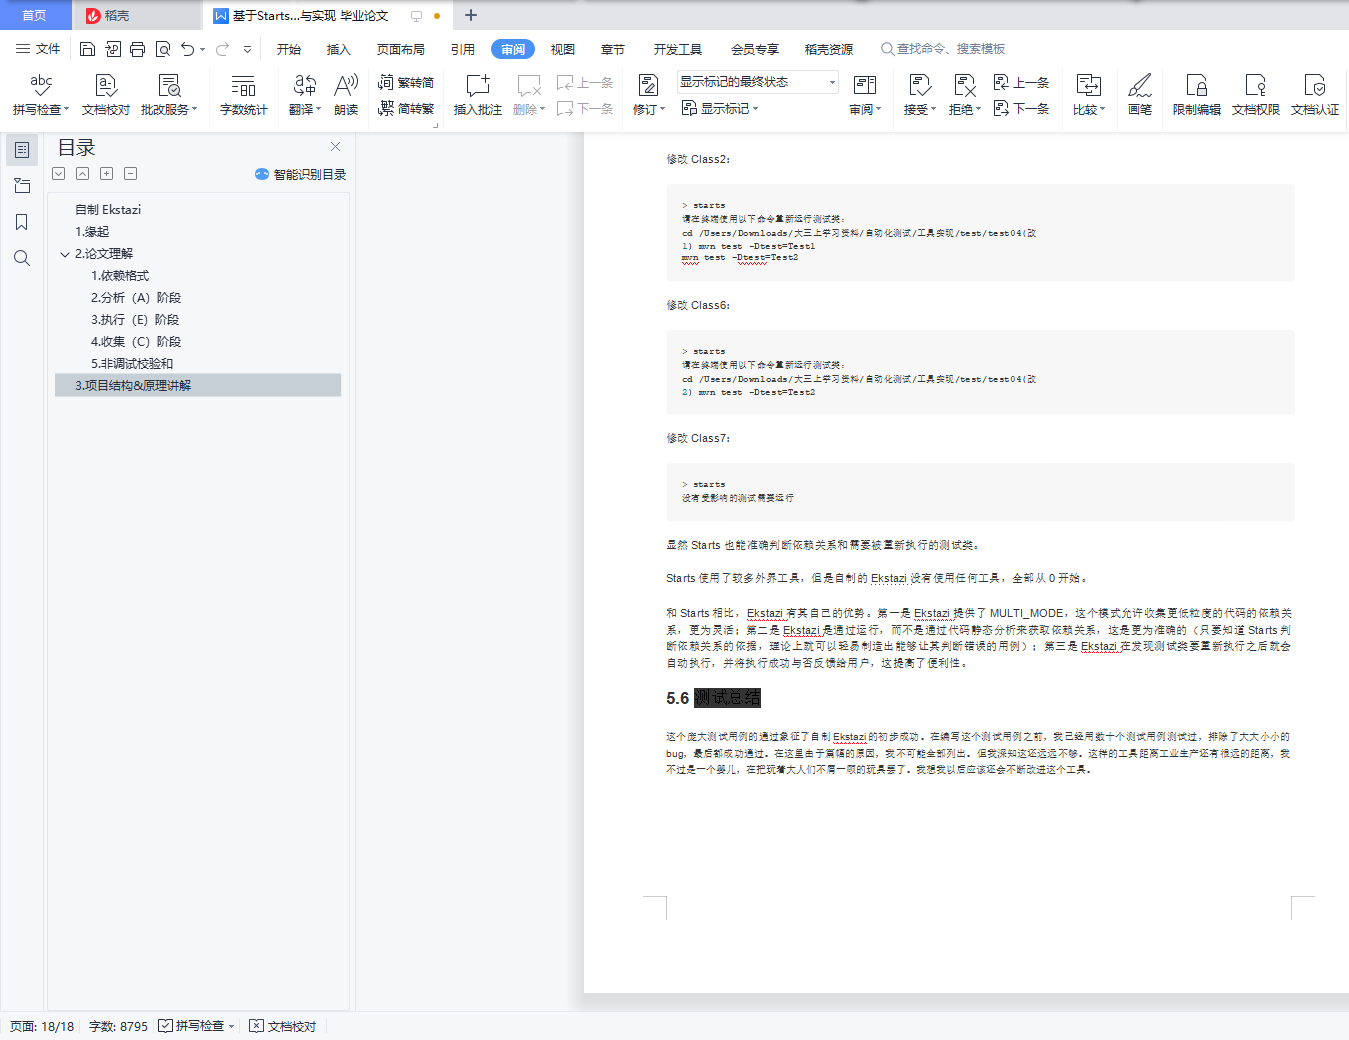Run 文档校对 document proofreading from ribbon
1349x1040 pixels.
pyautogui.click(x=106, y=95)
